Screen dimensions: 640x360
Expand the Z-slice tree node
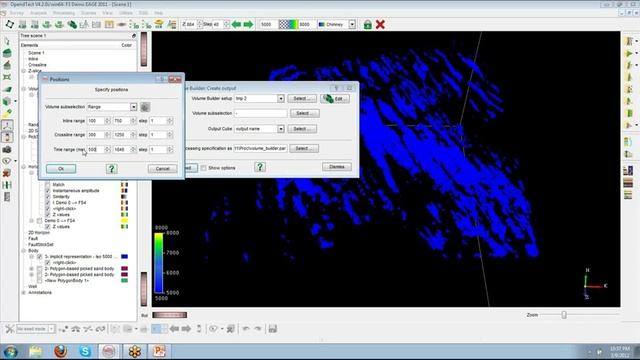[24, 71]
